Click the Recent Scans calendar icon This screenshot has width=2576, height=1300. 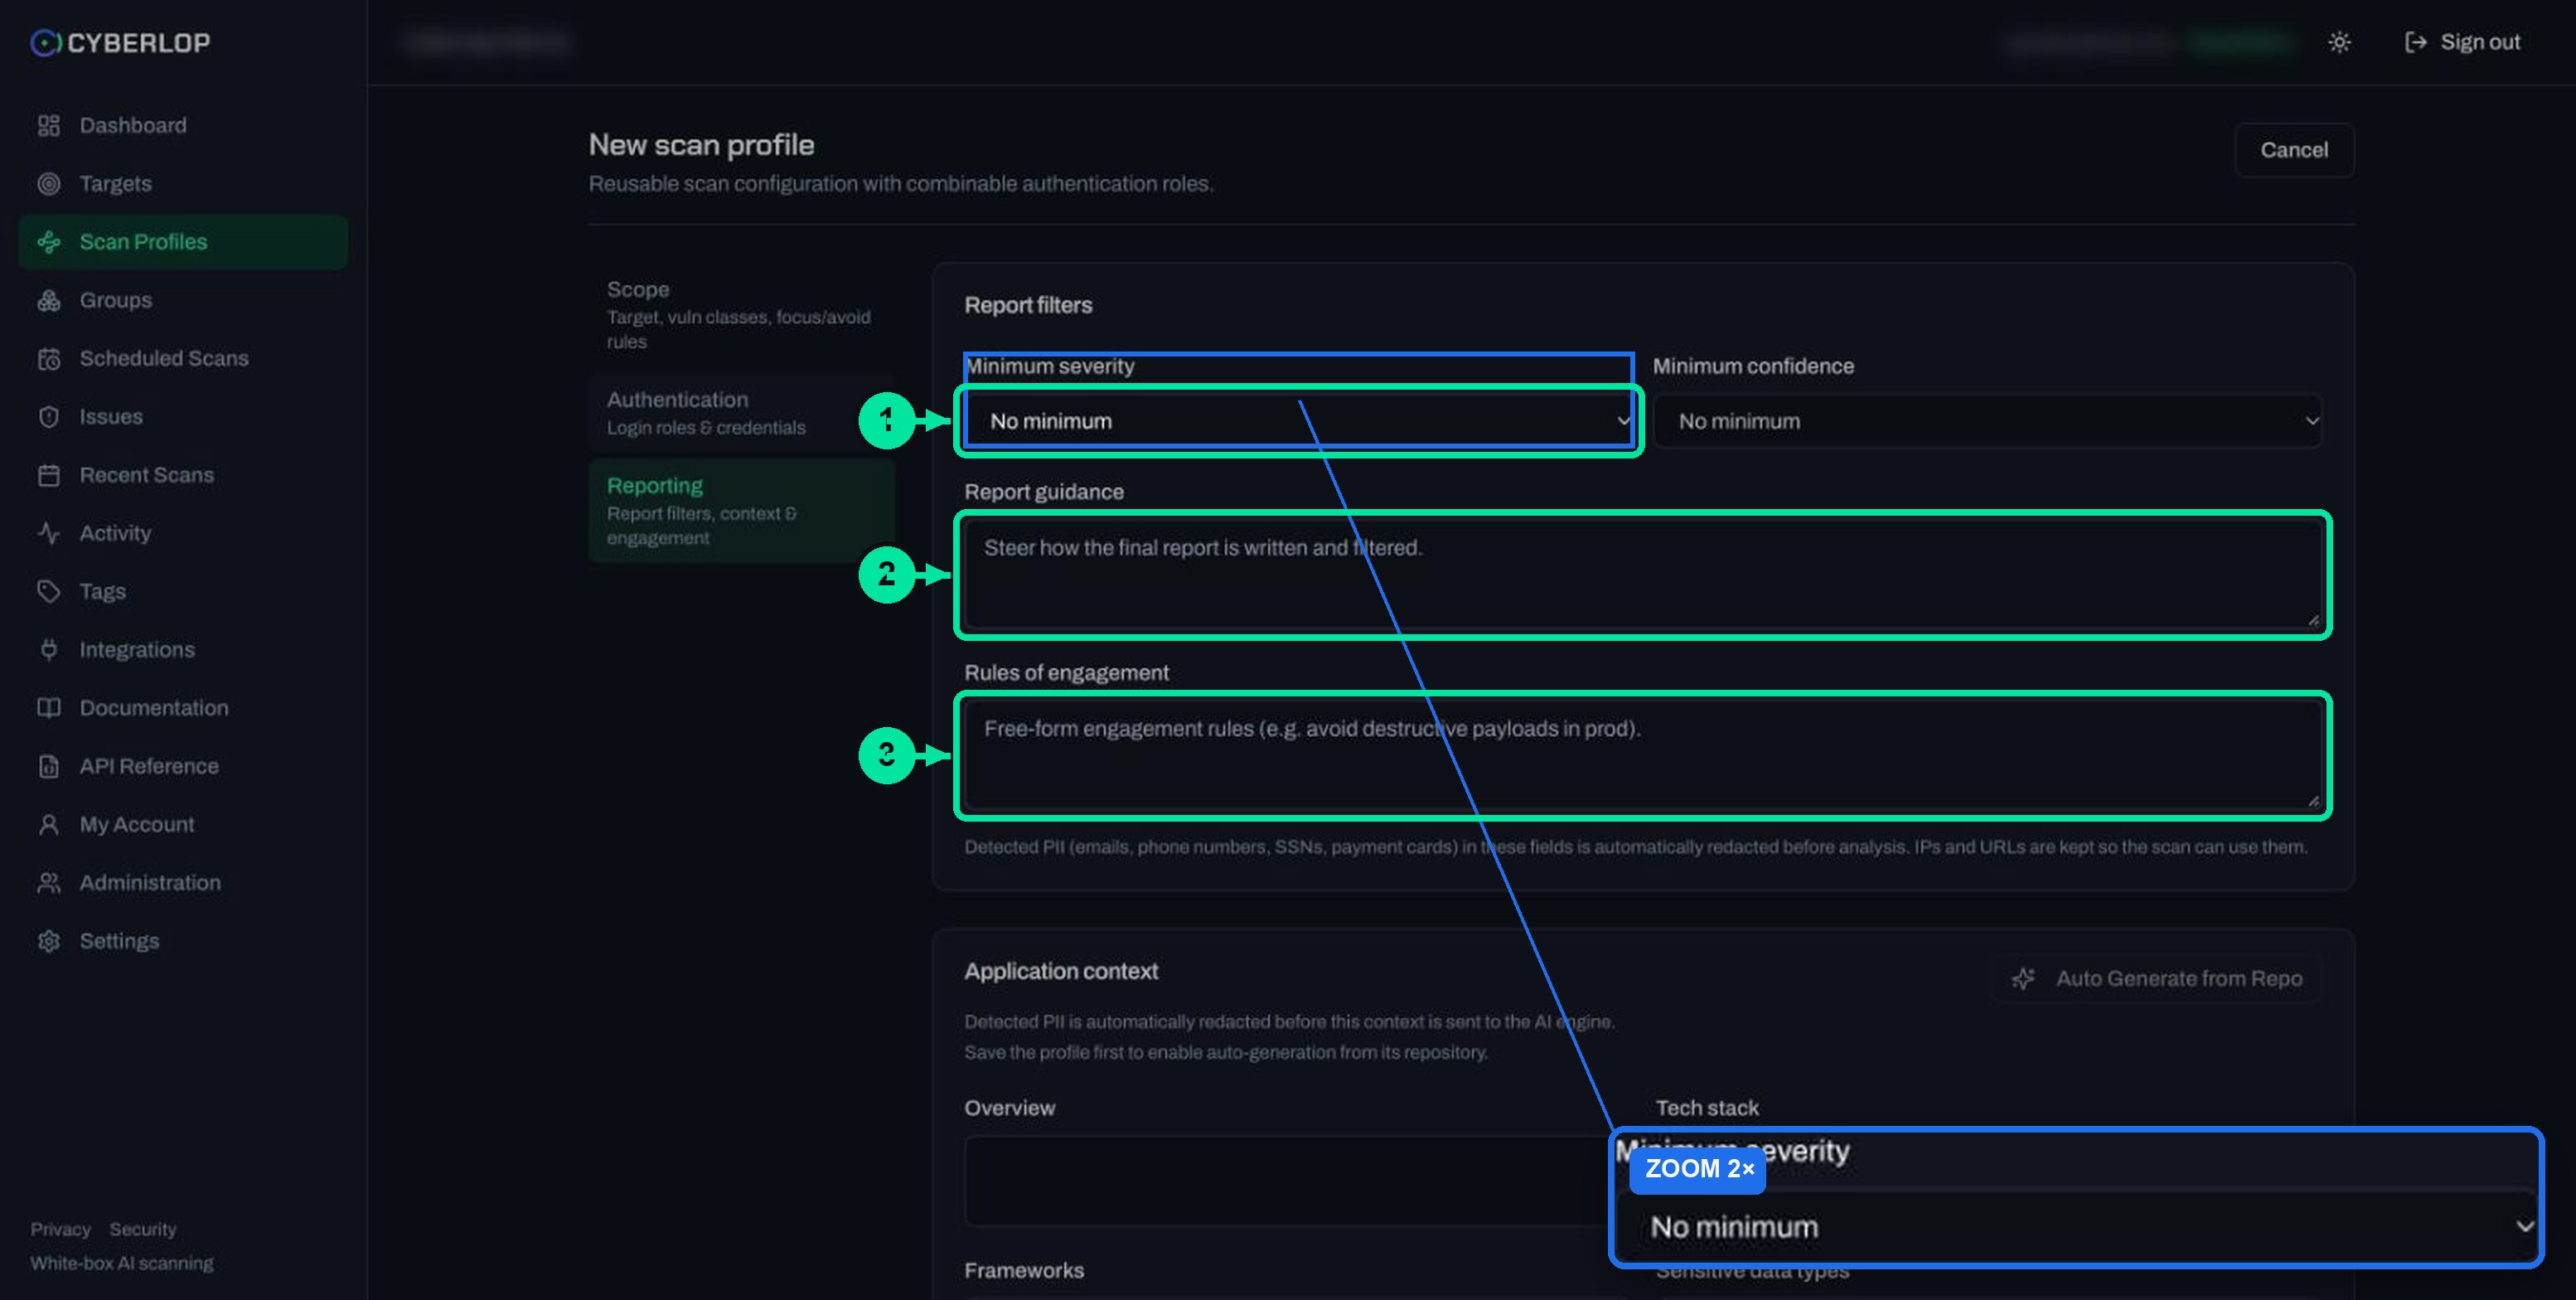(48, 475)
